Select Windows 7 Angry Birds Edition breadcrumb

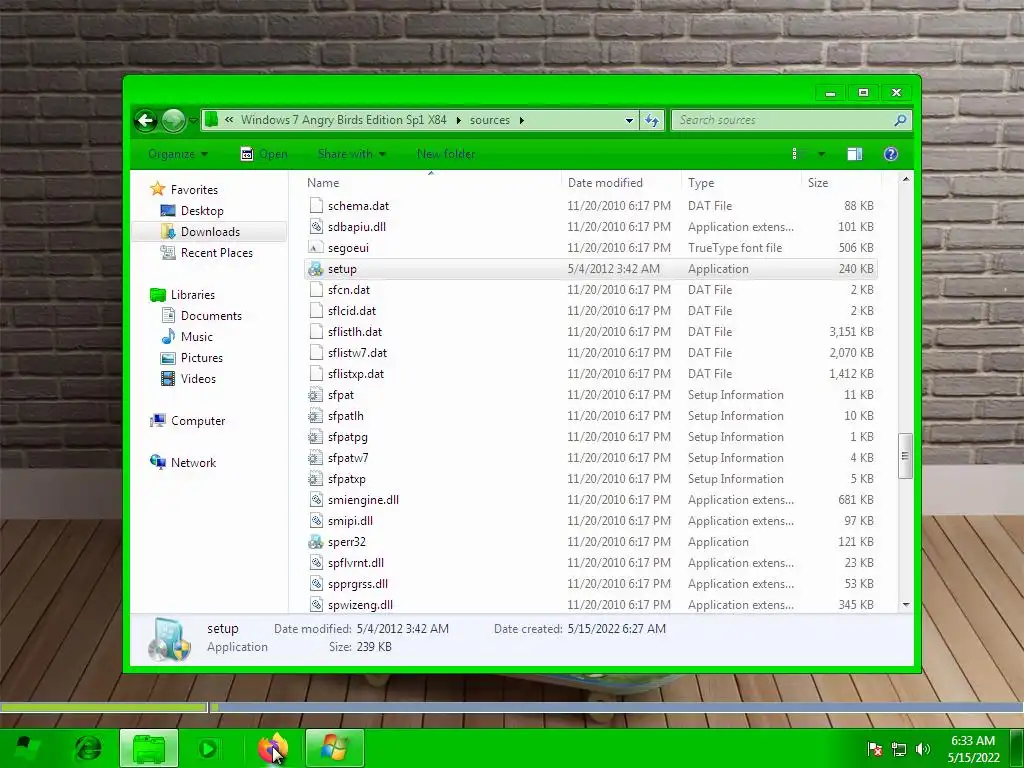pos(344,120)
